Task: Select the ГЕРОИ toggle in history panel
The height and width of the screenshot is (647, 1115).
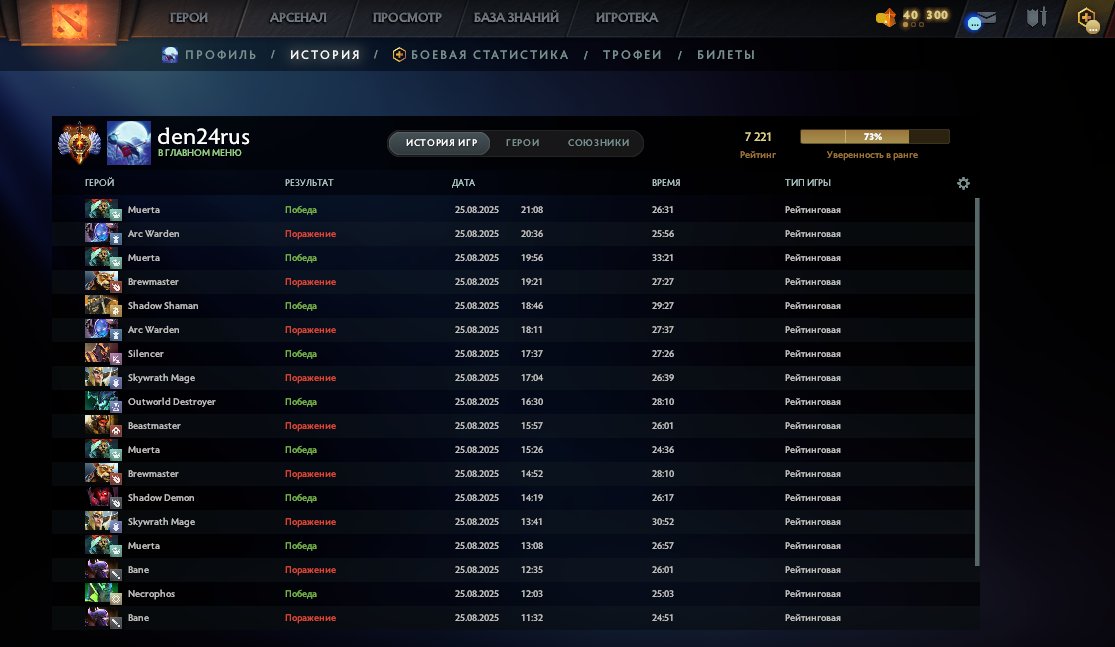Action: point(523,143)
